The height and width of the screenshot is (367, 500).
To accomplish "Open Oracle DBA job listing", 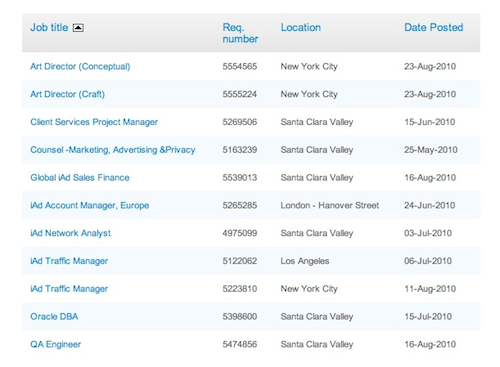I will click(54, 316).
